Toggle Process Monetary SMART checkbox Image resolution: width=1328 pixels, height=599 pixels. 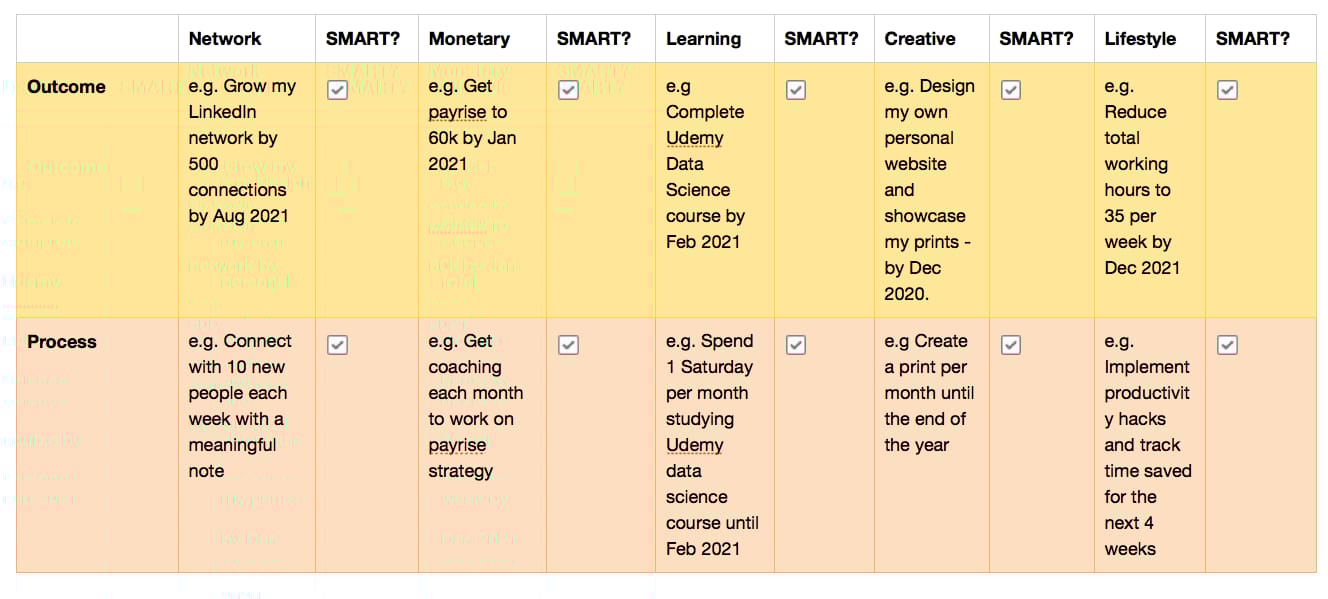point(568,345)
